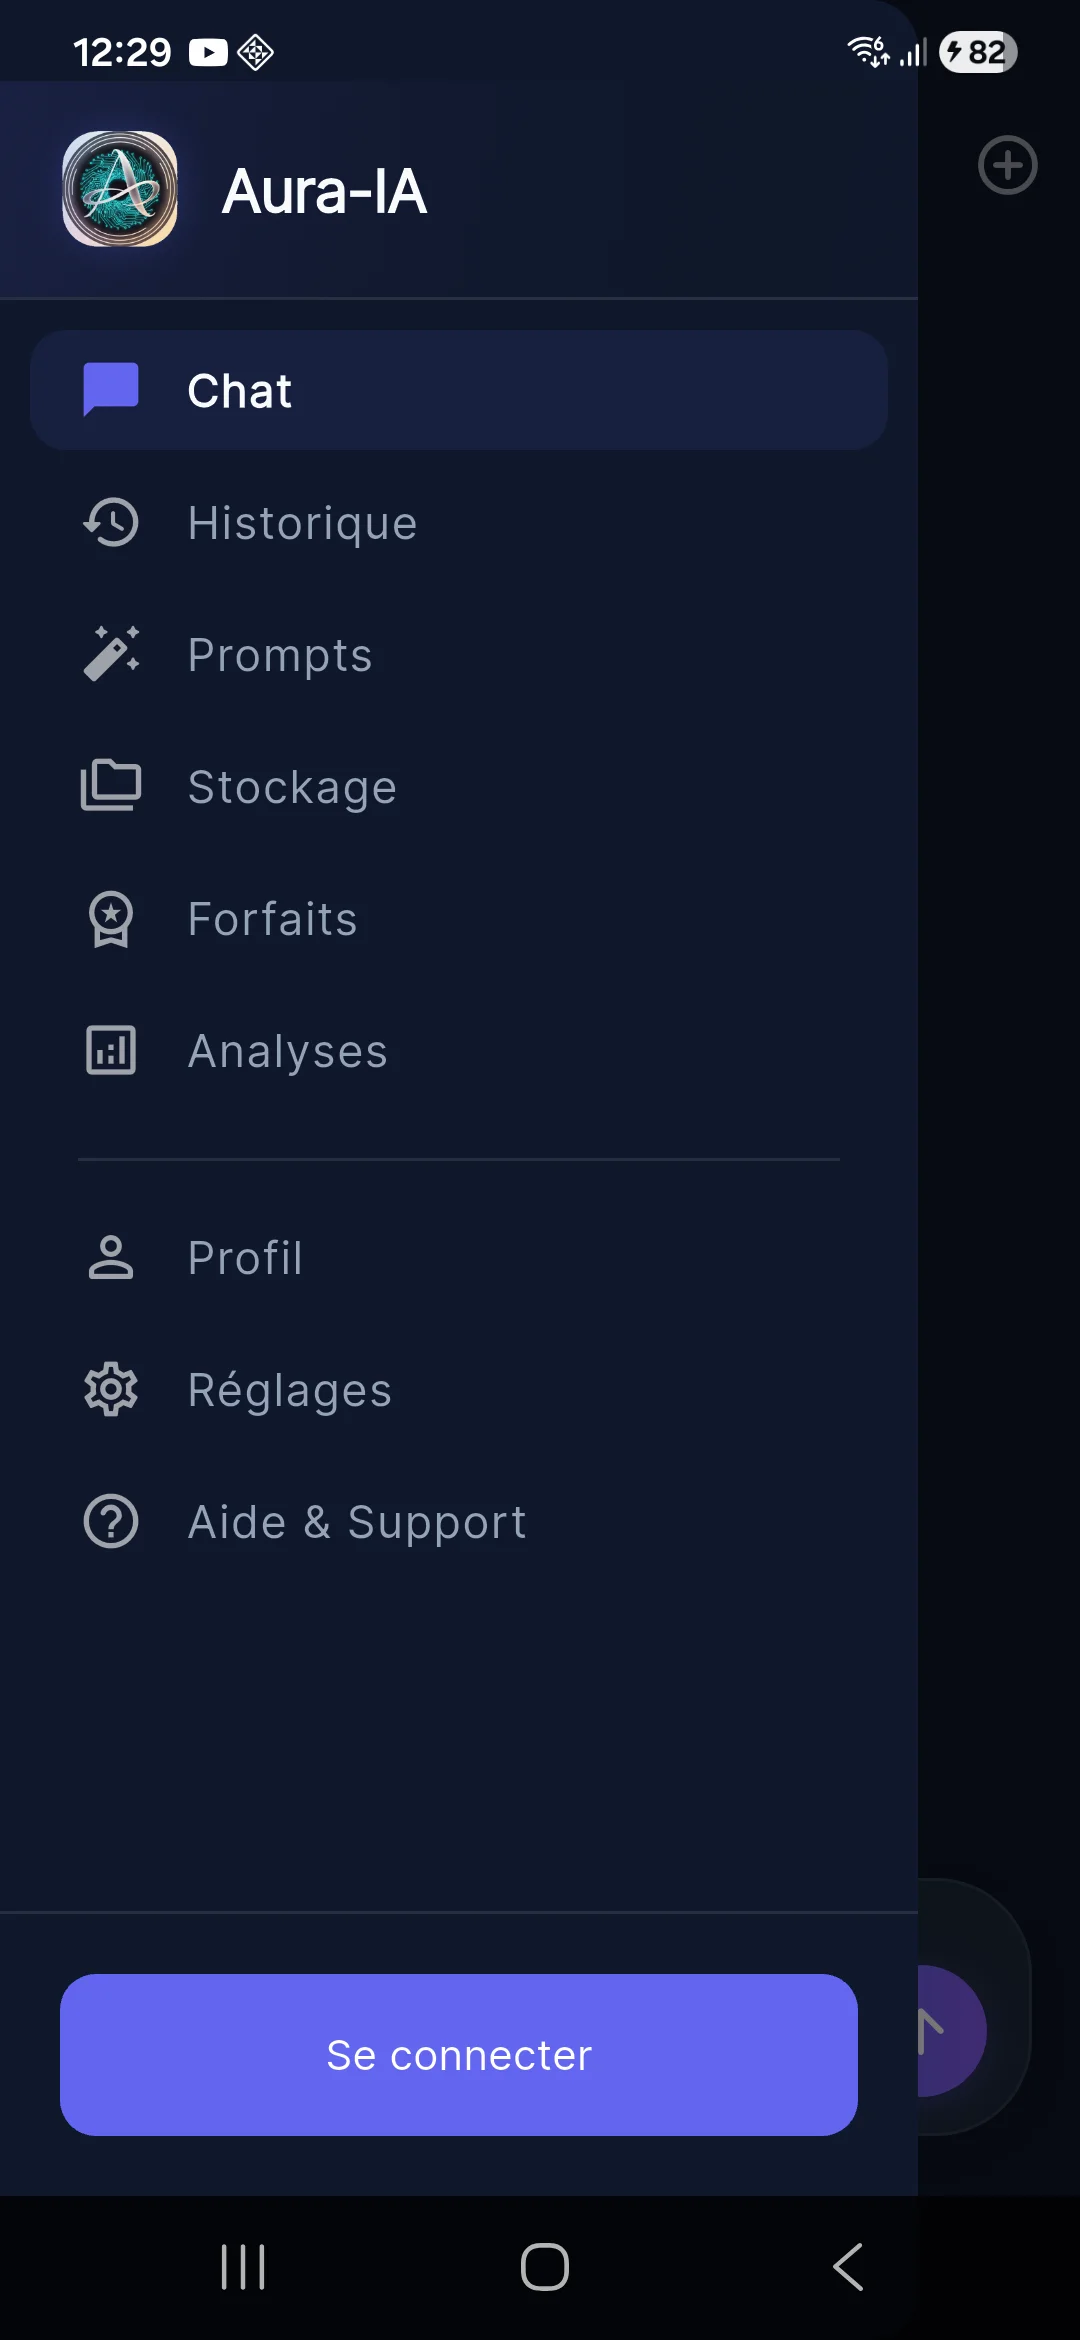Tap the Chat bubble icon
This screenshot has width=1080, height=2340.
pos(111,389)
